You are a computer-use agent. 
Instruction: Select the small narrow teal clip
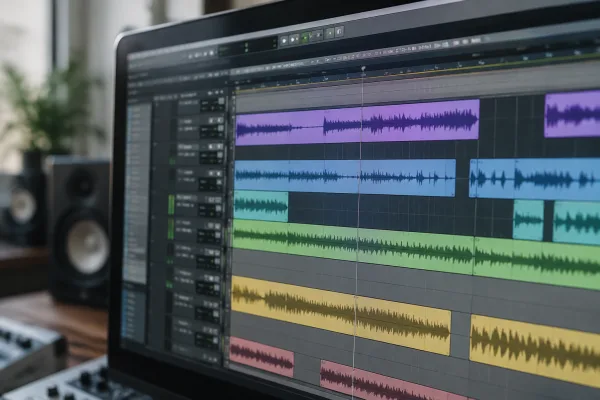tap(528, 220)
